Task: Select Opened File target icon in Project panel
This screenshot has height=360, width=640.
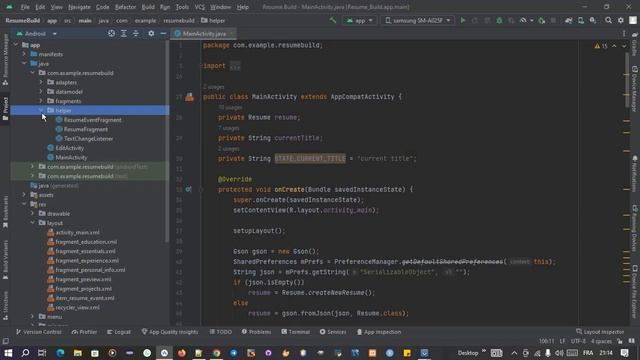Action: pos(111,33)
